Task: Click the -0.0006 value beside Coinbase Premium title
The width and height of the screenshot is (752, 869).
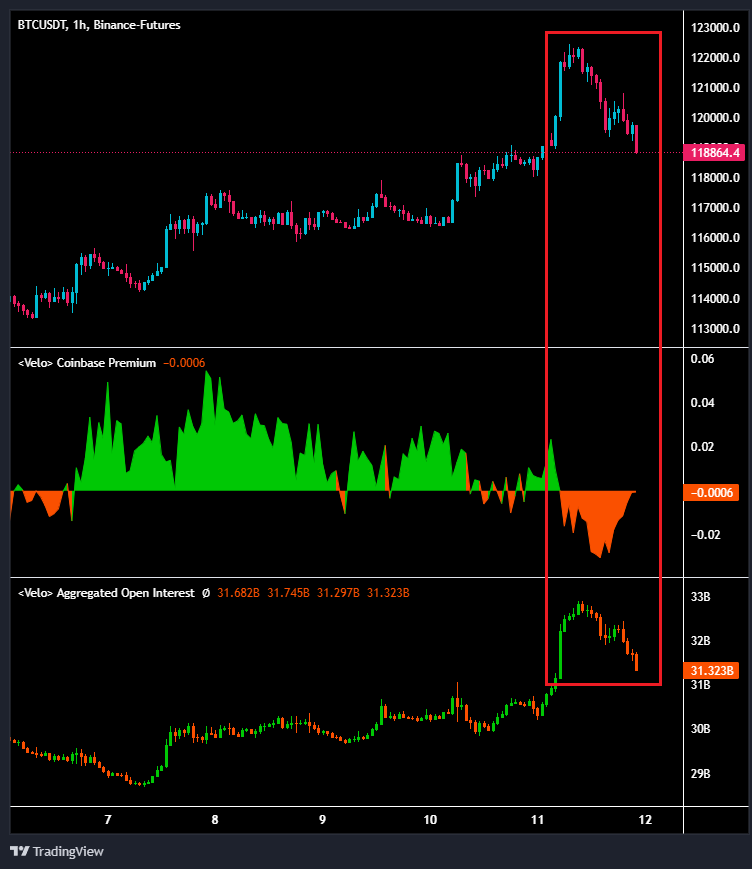Action: tap(184, 363)
